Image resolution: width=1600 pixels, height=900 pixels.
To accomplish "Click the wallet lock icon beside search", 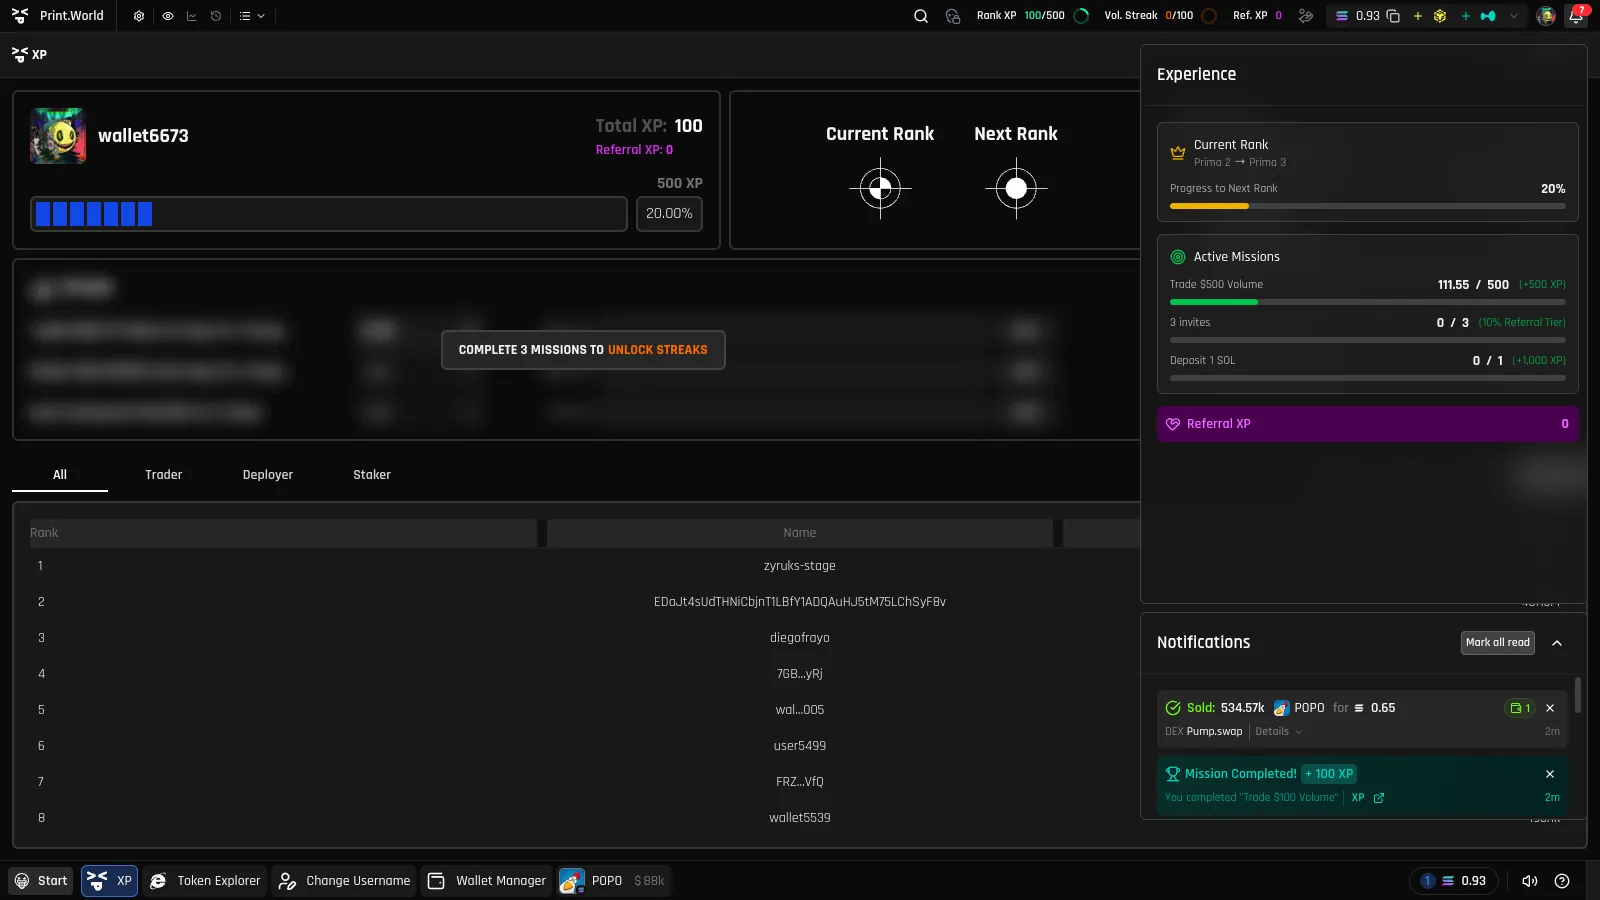I will click(x=953, y=16).
